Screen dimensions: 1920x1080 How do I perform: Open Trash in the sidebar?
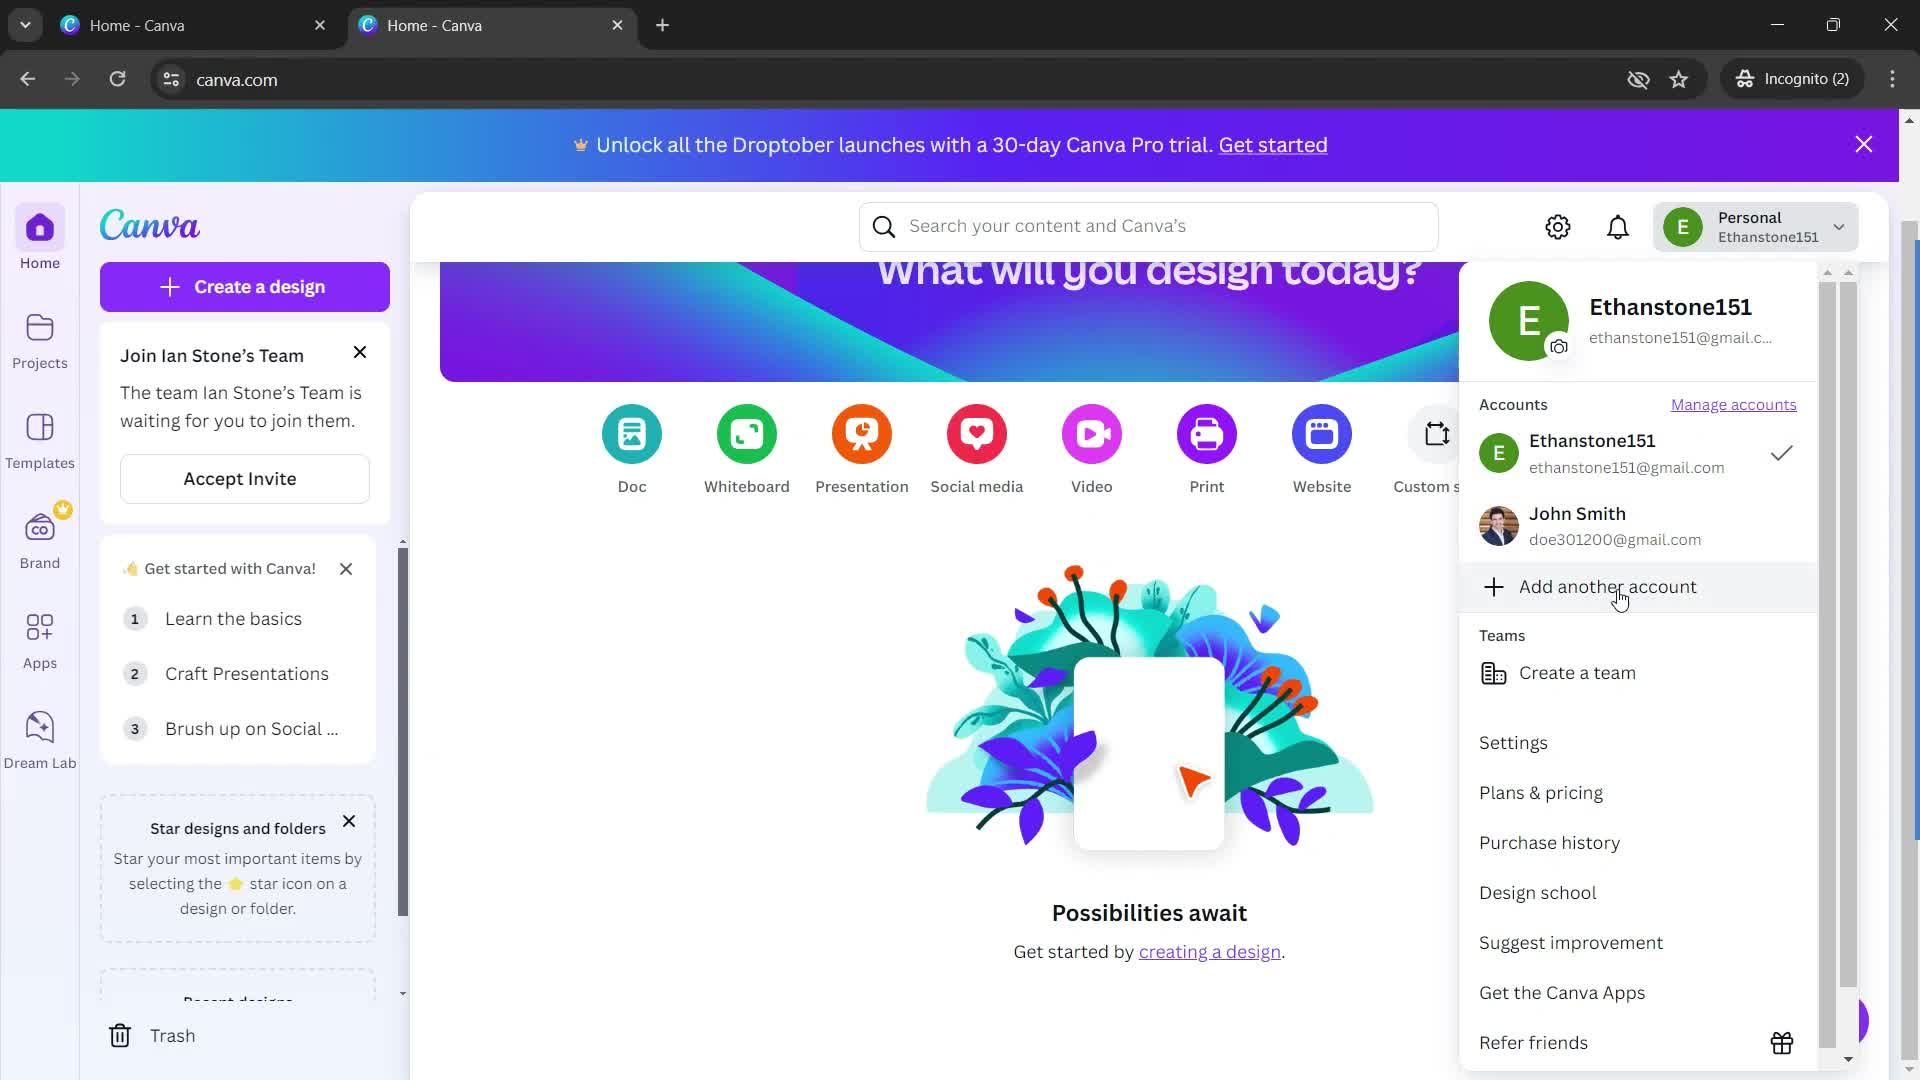pyautogui.click(x=152, y=1036)
